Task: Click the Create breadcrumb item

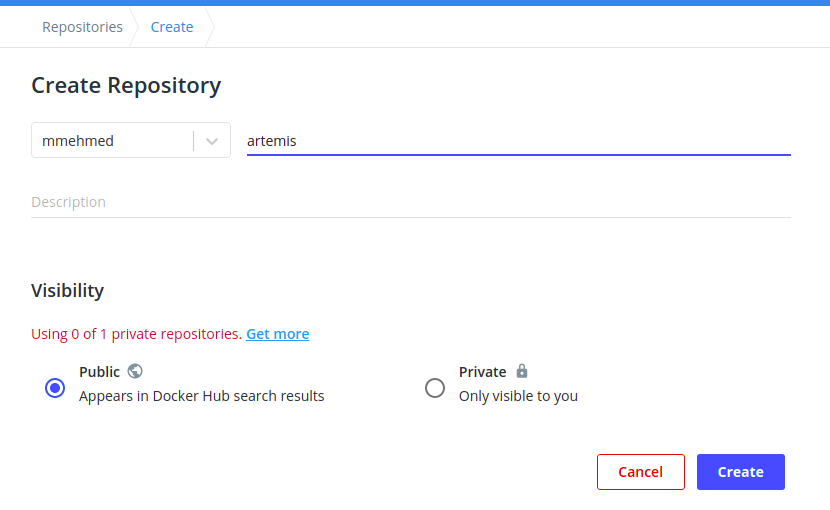Action: coord(172,27)
